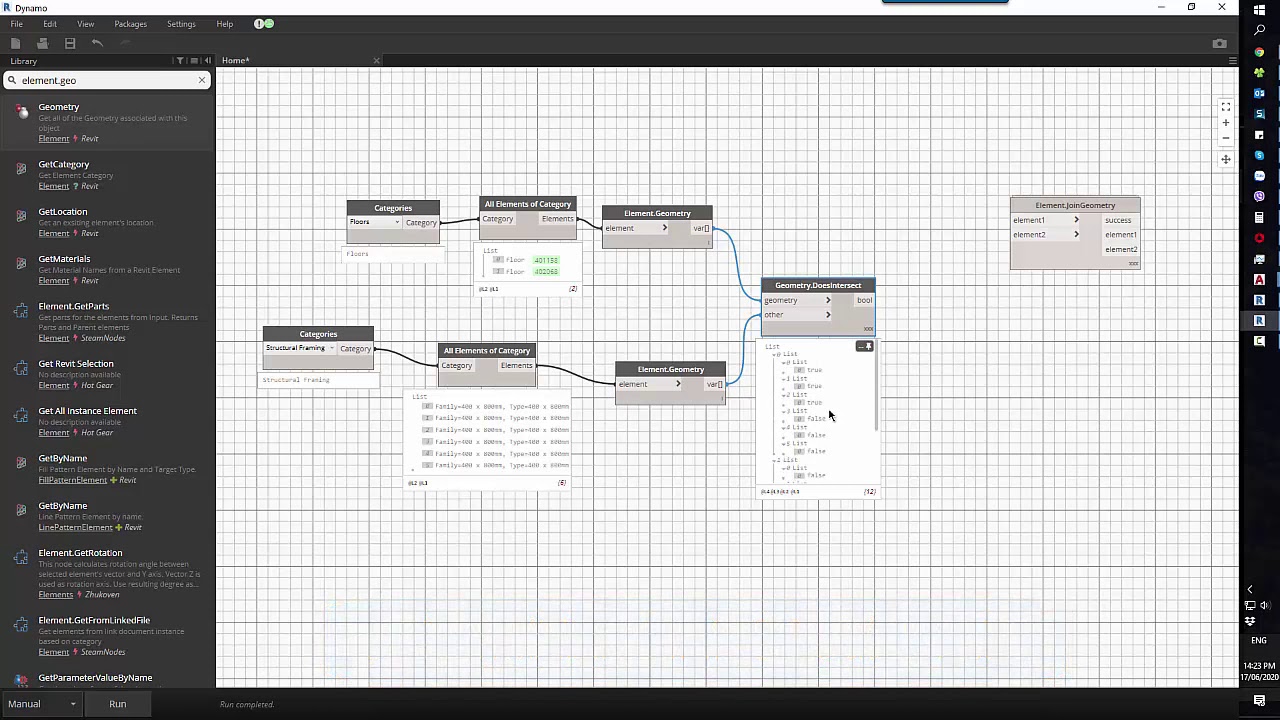Open the Packages menu
This screenshot has width=1280, height=720.
pos(130,24)
